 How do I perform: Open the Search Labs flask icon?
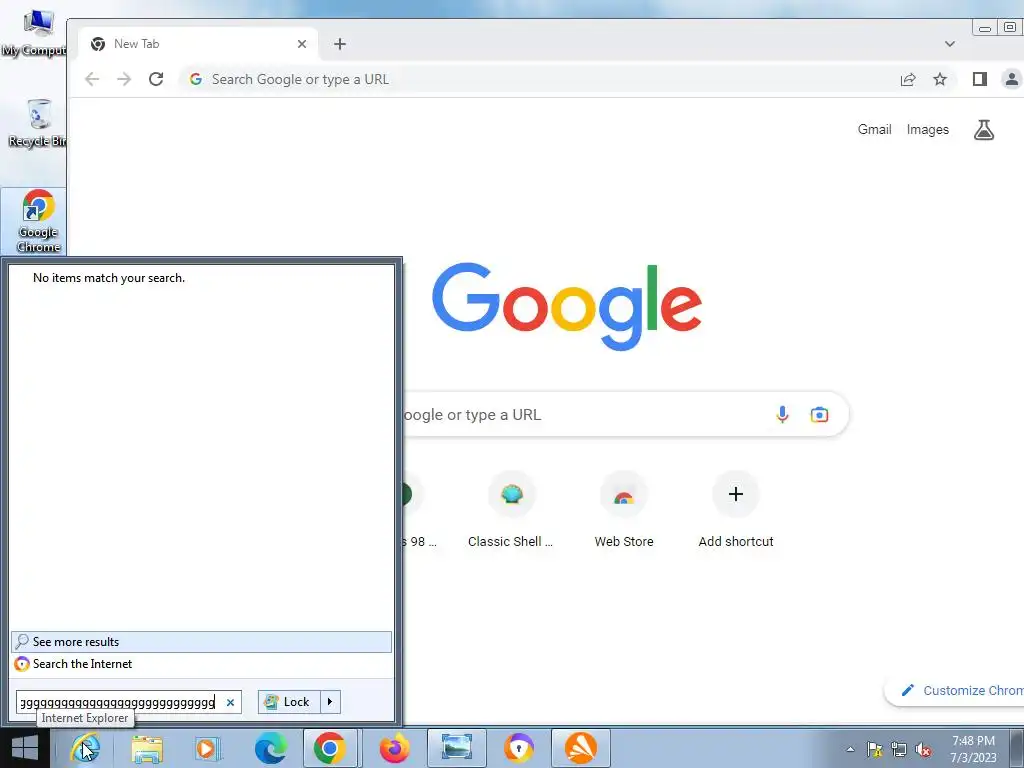coord(984,129)
